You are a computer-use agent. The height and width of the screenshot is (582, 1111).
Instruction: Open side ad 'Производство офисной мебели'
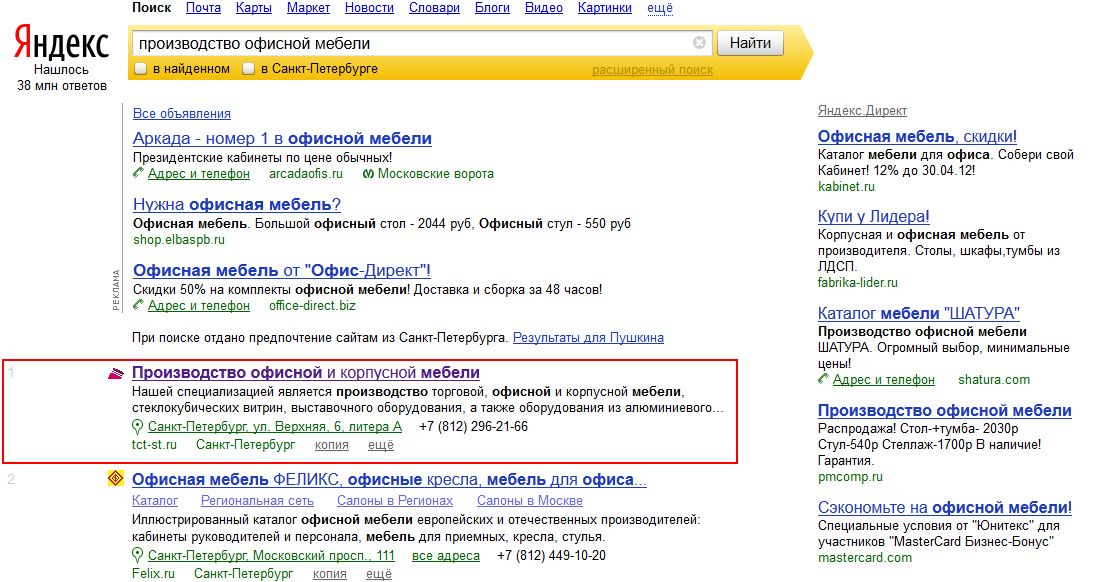pyautogui.click(x=944, y=410)
